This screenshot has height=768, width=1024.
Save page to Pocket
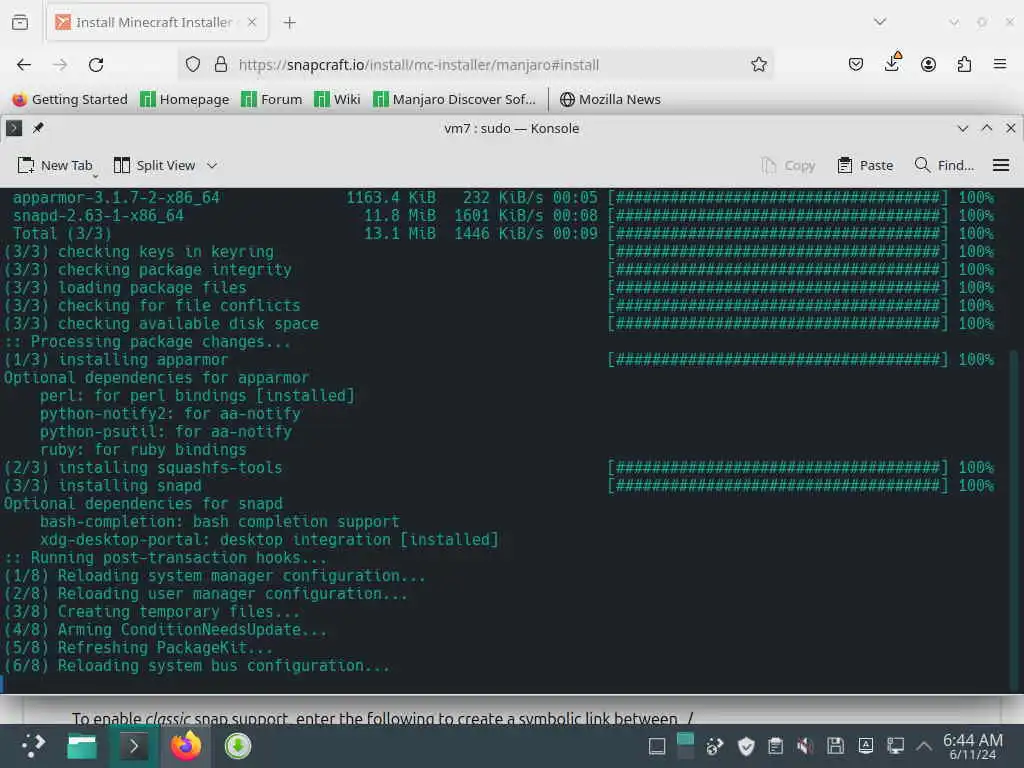(x=856, y=64)
